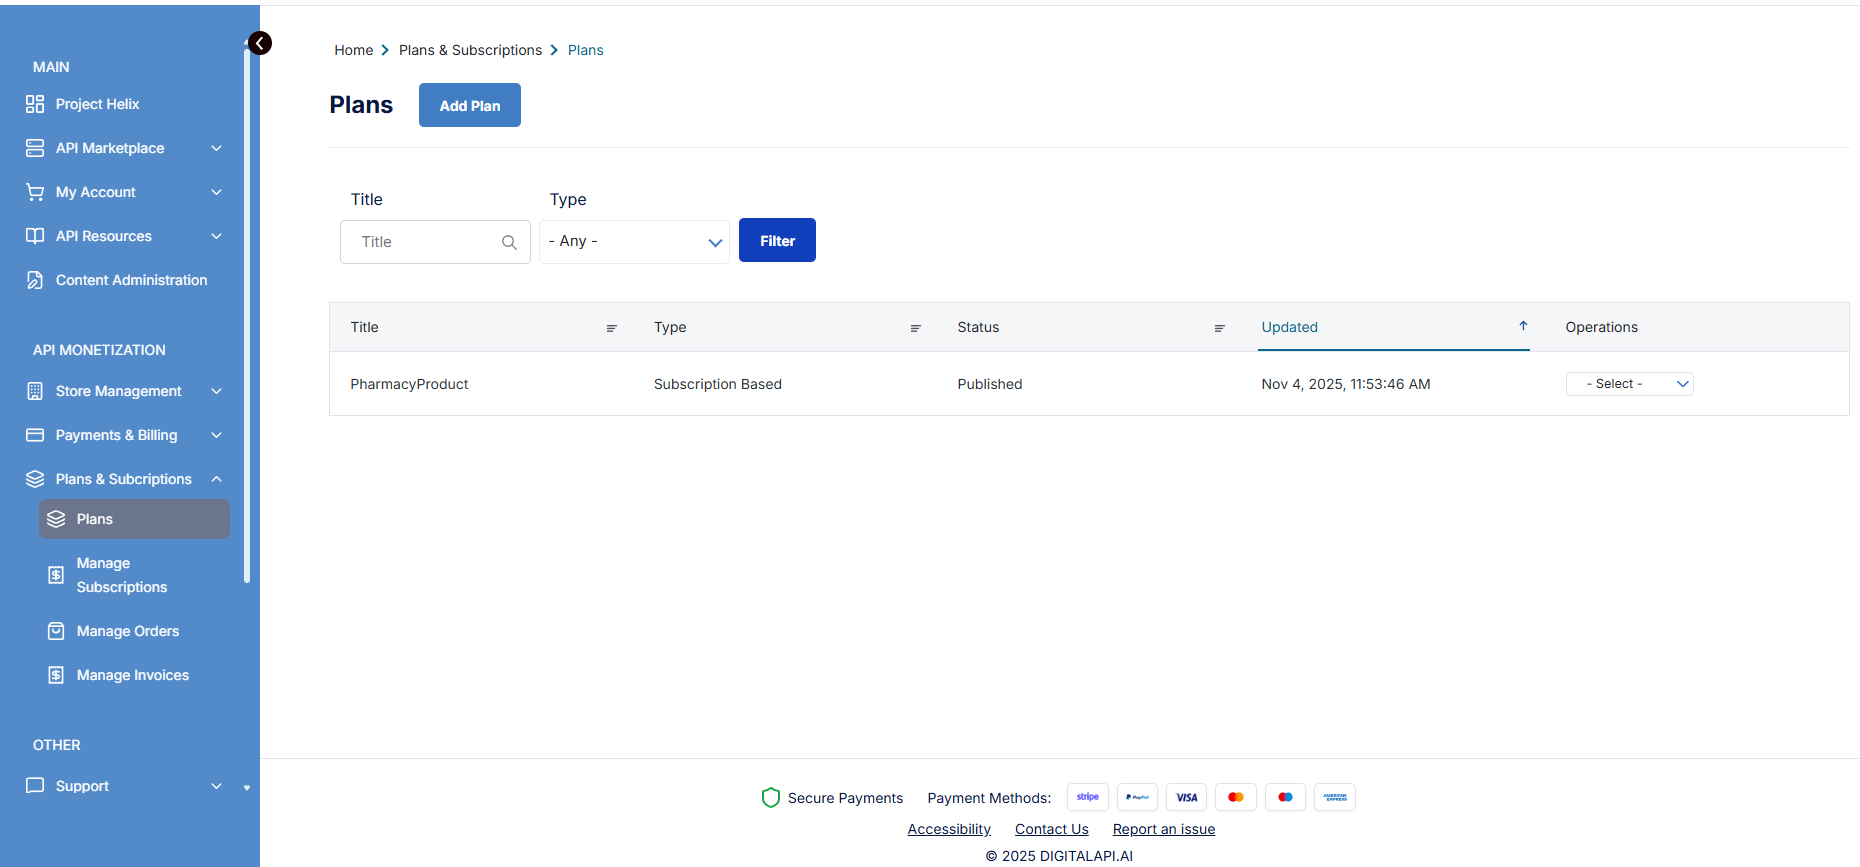Click the Type column sort icon

(915, 328)
